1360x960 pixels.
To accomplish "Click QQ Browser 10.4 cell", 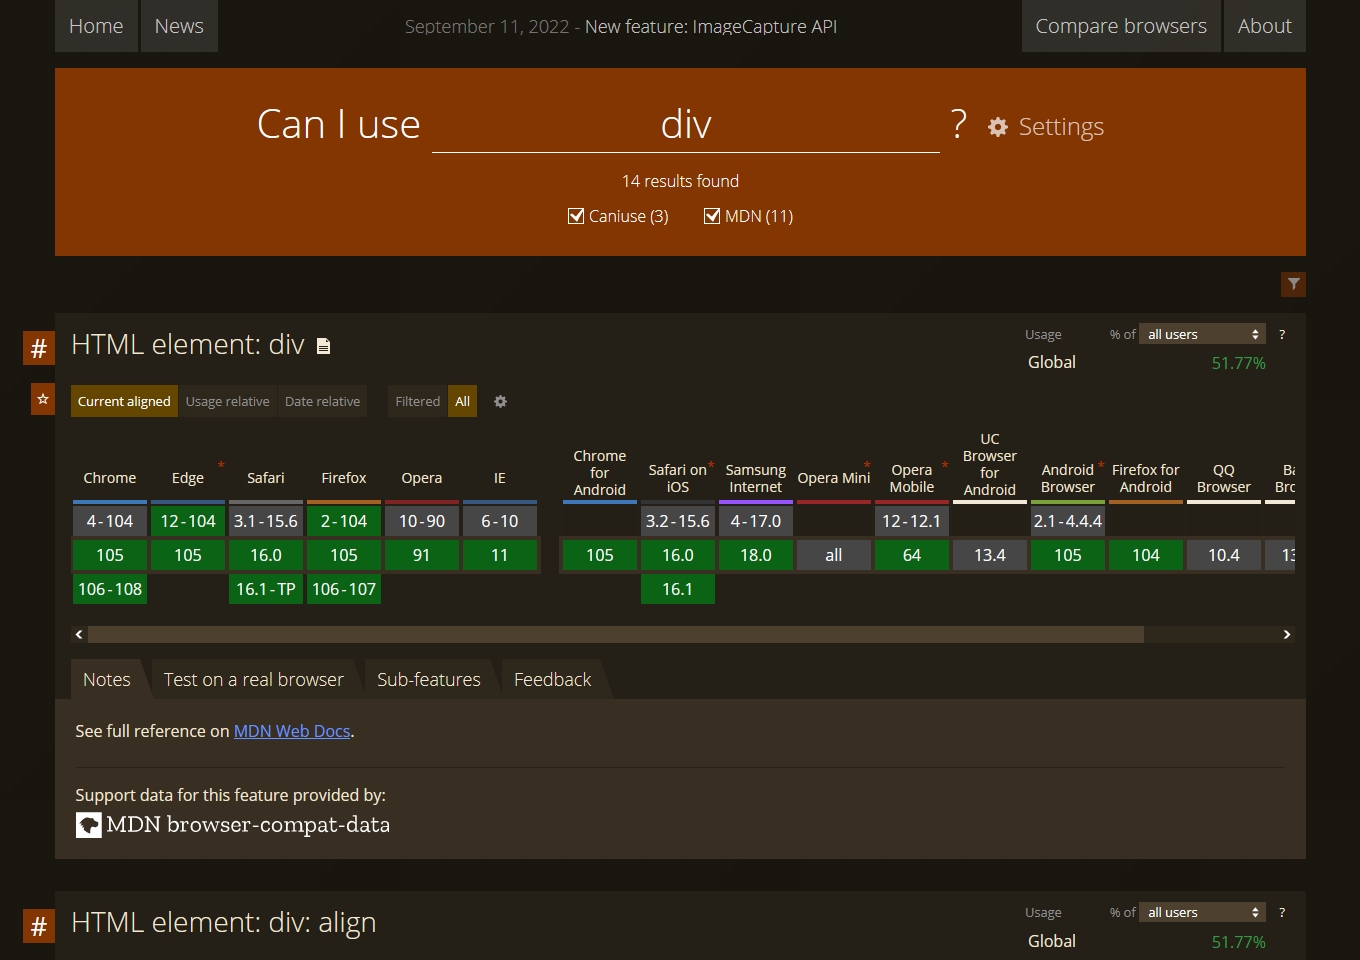I will pyautogui.click(x=1224, y=555).
